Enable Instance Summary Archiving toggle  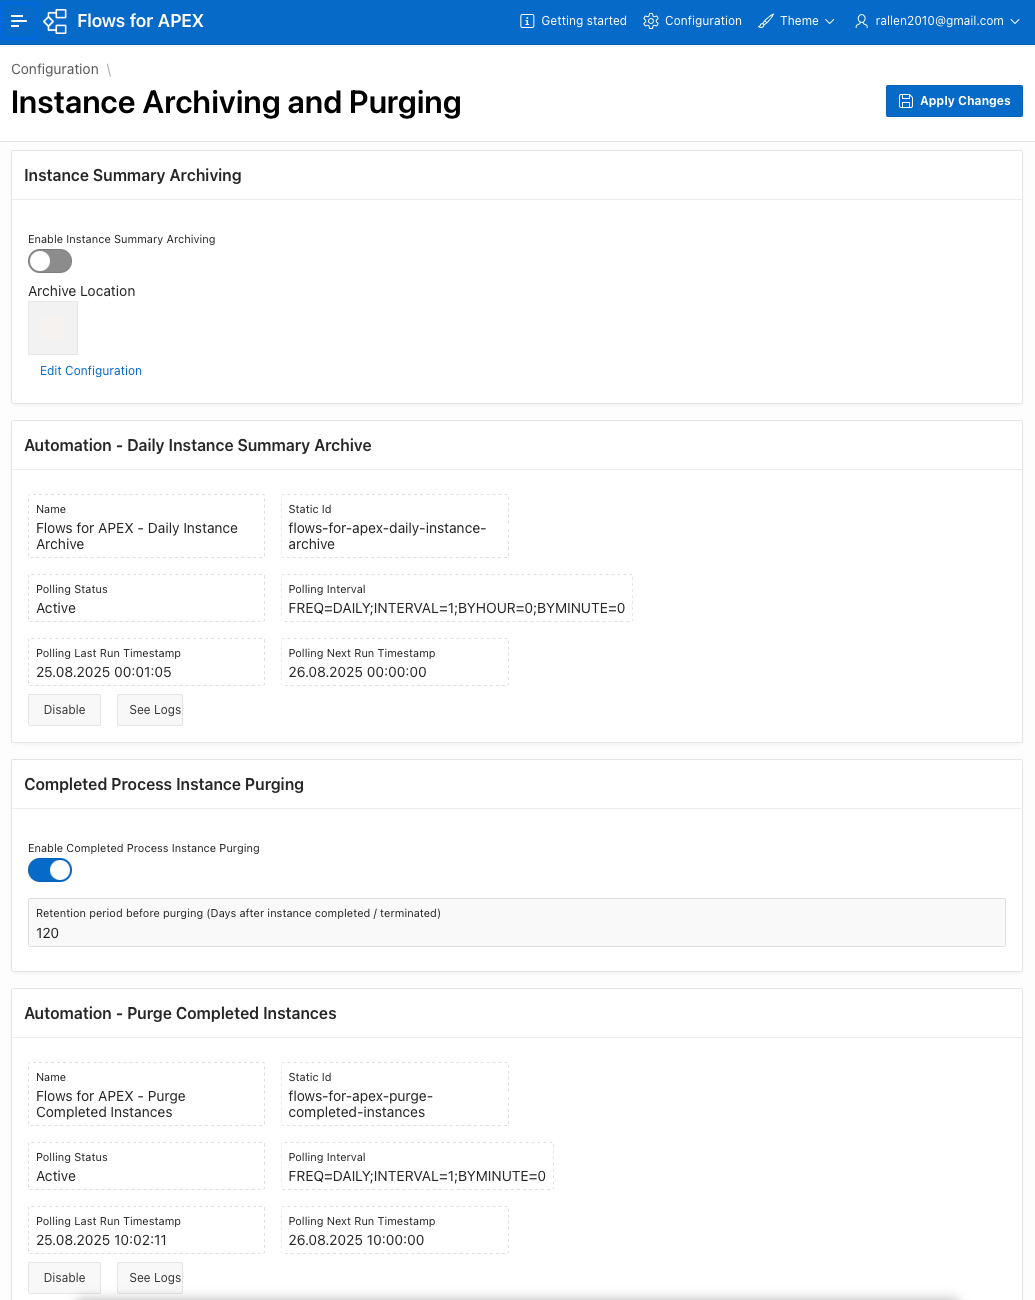50,261
